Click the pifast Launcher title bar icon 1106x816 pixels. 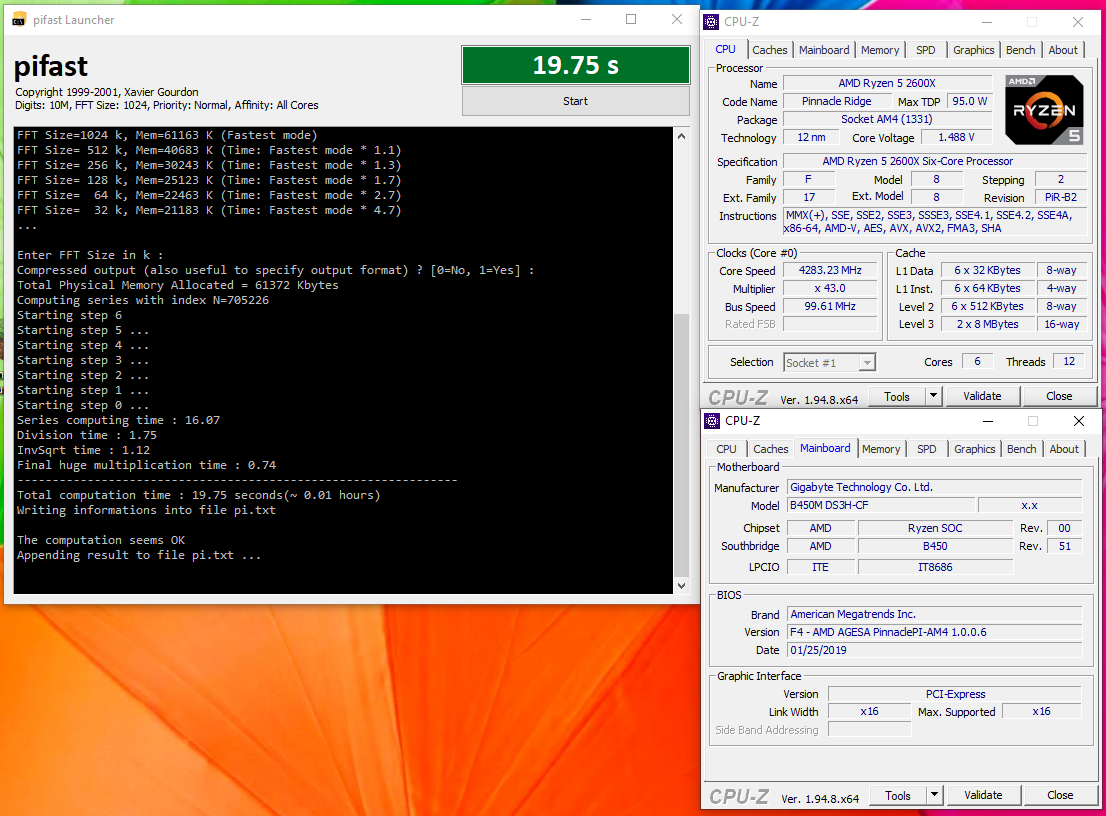pos(19,19)
